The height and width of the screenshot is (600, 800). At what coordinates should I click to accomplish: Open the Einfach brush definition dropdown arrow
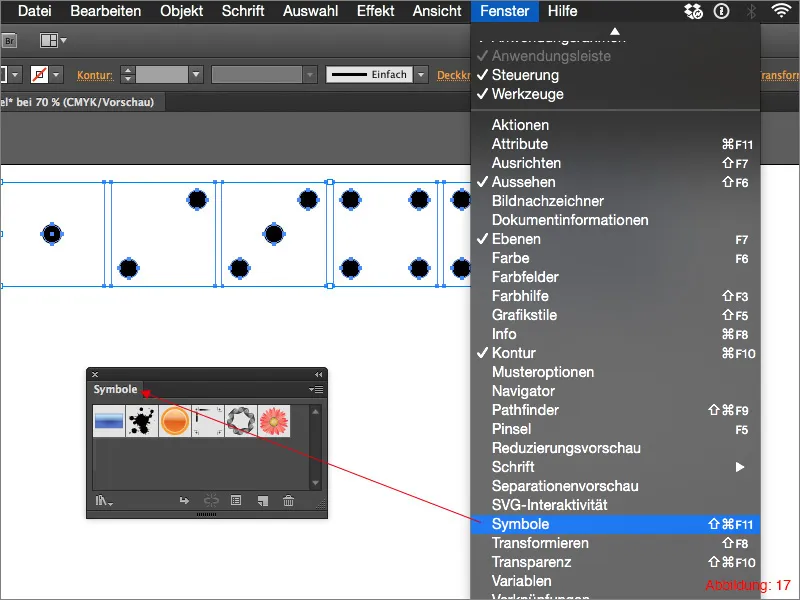421,74
